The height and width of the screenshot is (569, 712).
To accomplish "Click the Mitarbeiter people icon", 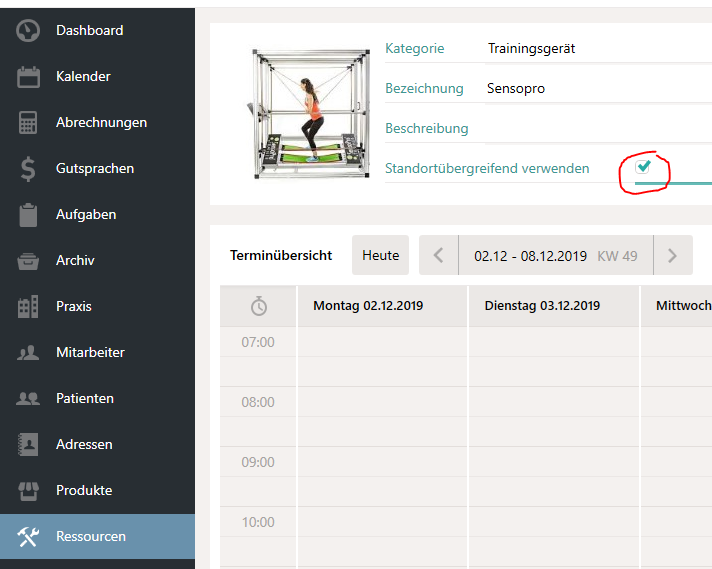I will coord(28,353).
